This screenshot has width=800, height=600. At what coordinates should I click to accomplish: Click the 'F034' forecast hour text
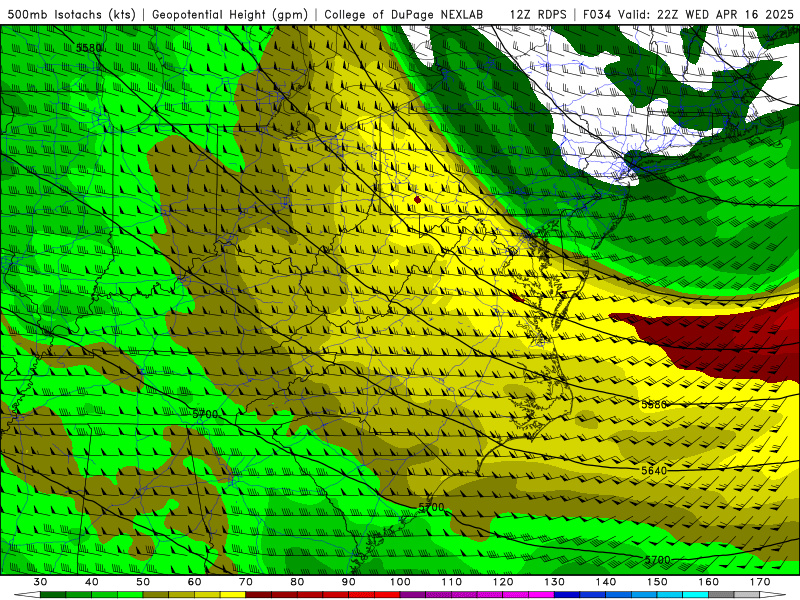point(598,15)
